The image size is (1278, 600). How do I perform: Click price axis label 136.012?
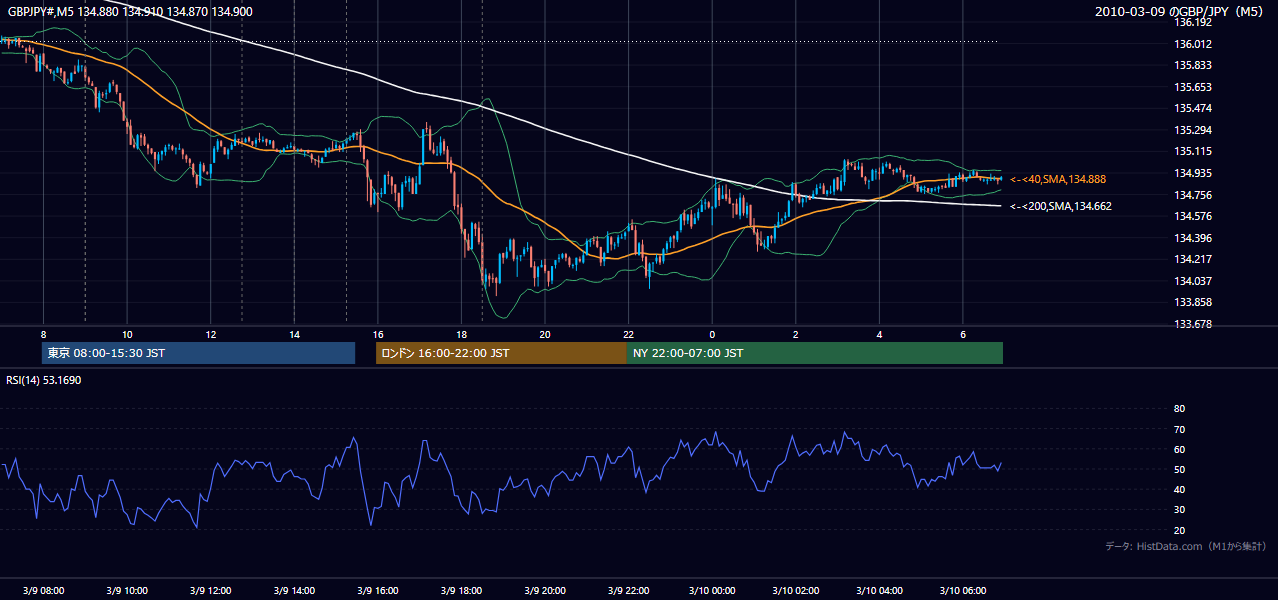1193,44
